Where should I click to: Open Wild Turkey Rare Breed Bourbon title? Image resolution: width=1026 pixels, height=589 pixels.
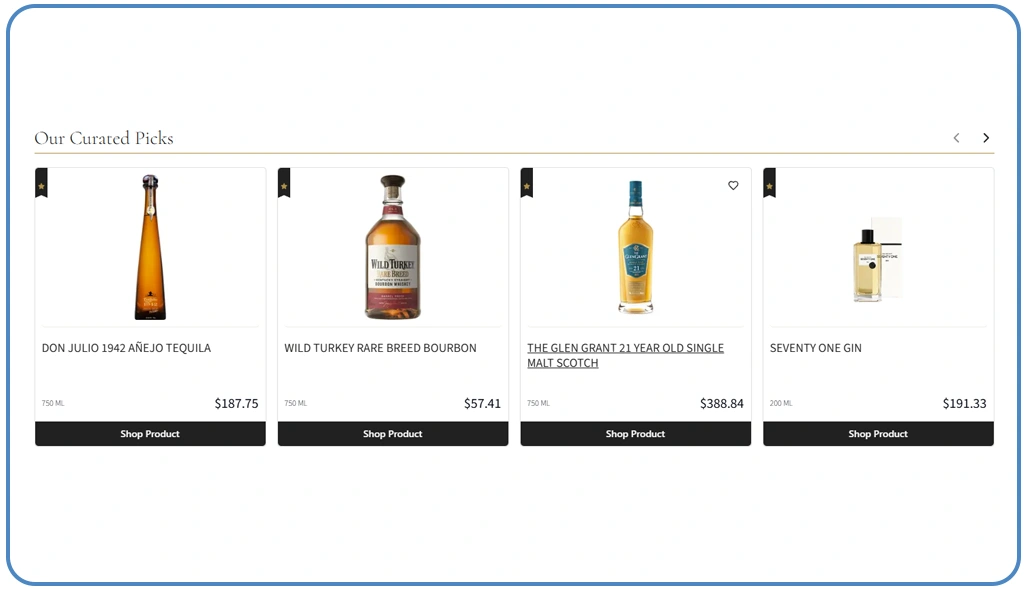[x=380, y=348]
